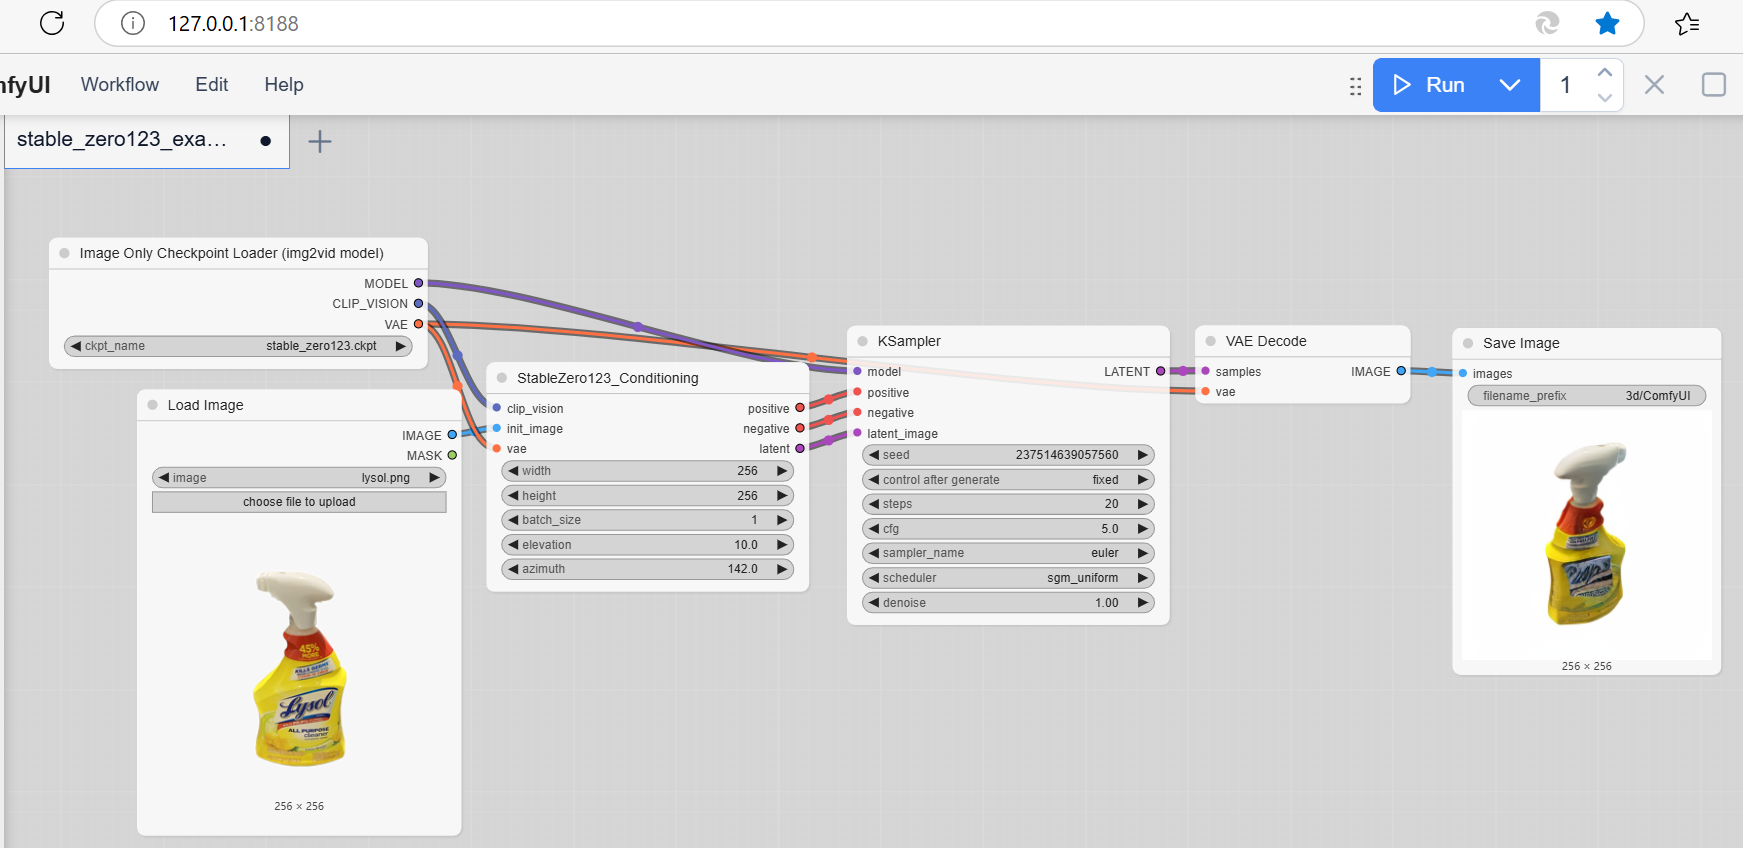Click the square icon beside cancel
This screenshot has height=848, width=1743.
click(x=1713, y=85)
